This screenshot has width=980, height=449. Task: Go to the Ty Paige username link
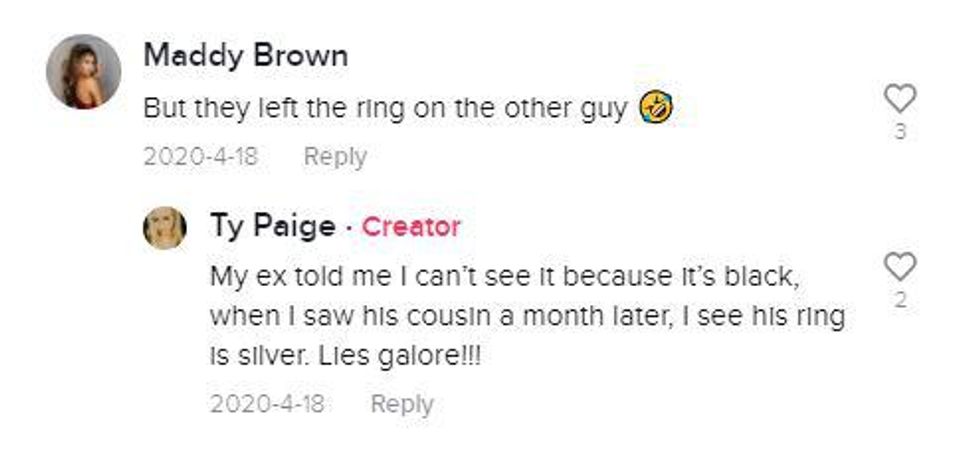tap(272, 226)
